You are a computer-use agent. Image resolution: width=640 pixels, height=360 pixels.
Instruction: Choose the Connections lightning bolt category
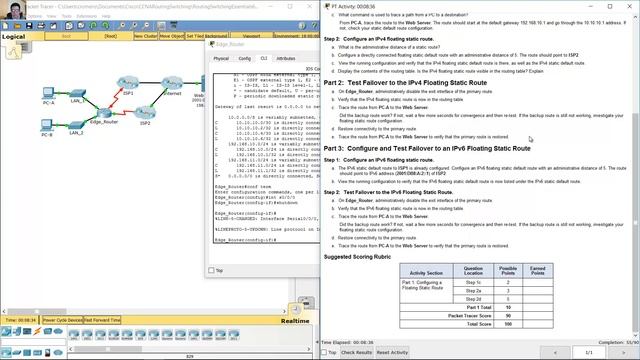(38, 331)
